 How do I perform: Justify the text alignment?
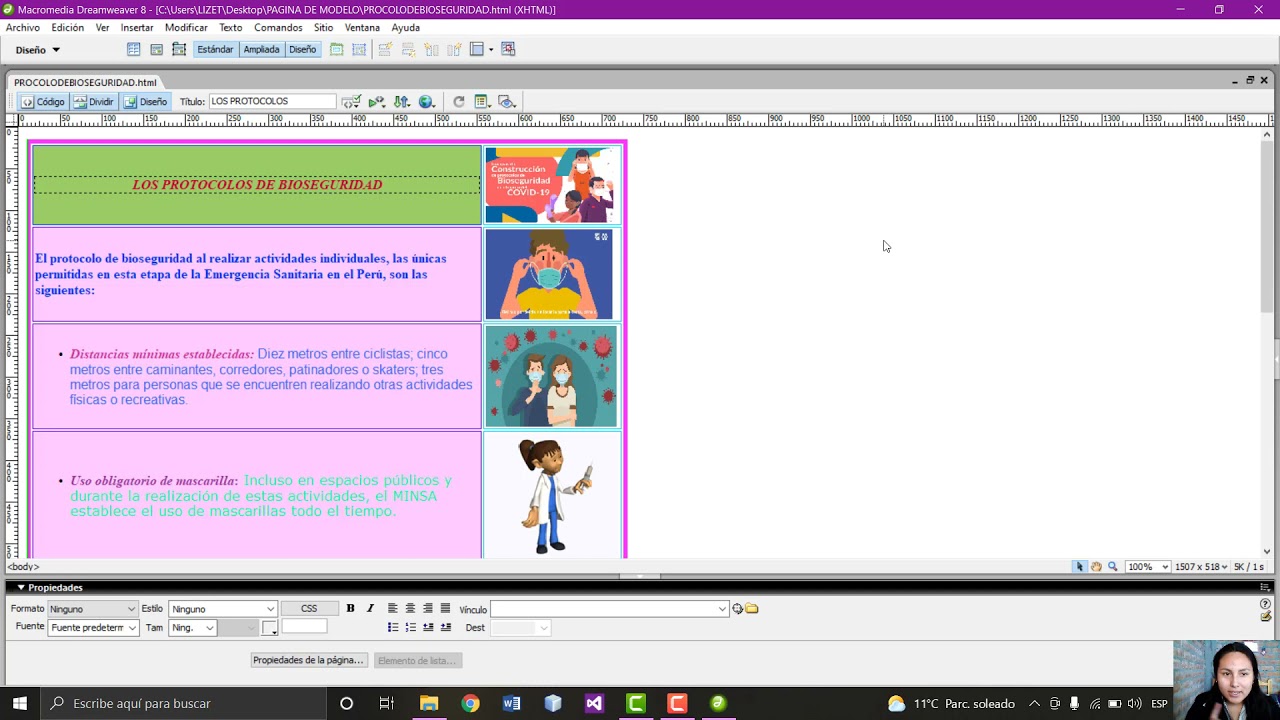446,608
